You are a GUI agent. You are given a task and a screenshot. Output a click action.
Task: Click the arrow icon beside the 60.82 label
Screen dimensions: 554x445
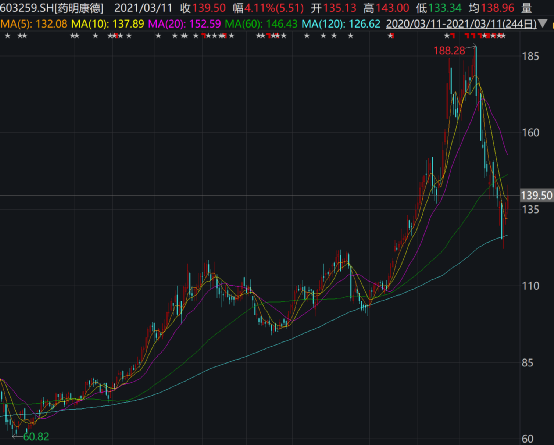pos(17,437)
